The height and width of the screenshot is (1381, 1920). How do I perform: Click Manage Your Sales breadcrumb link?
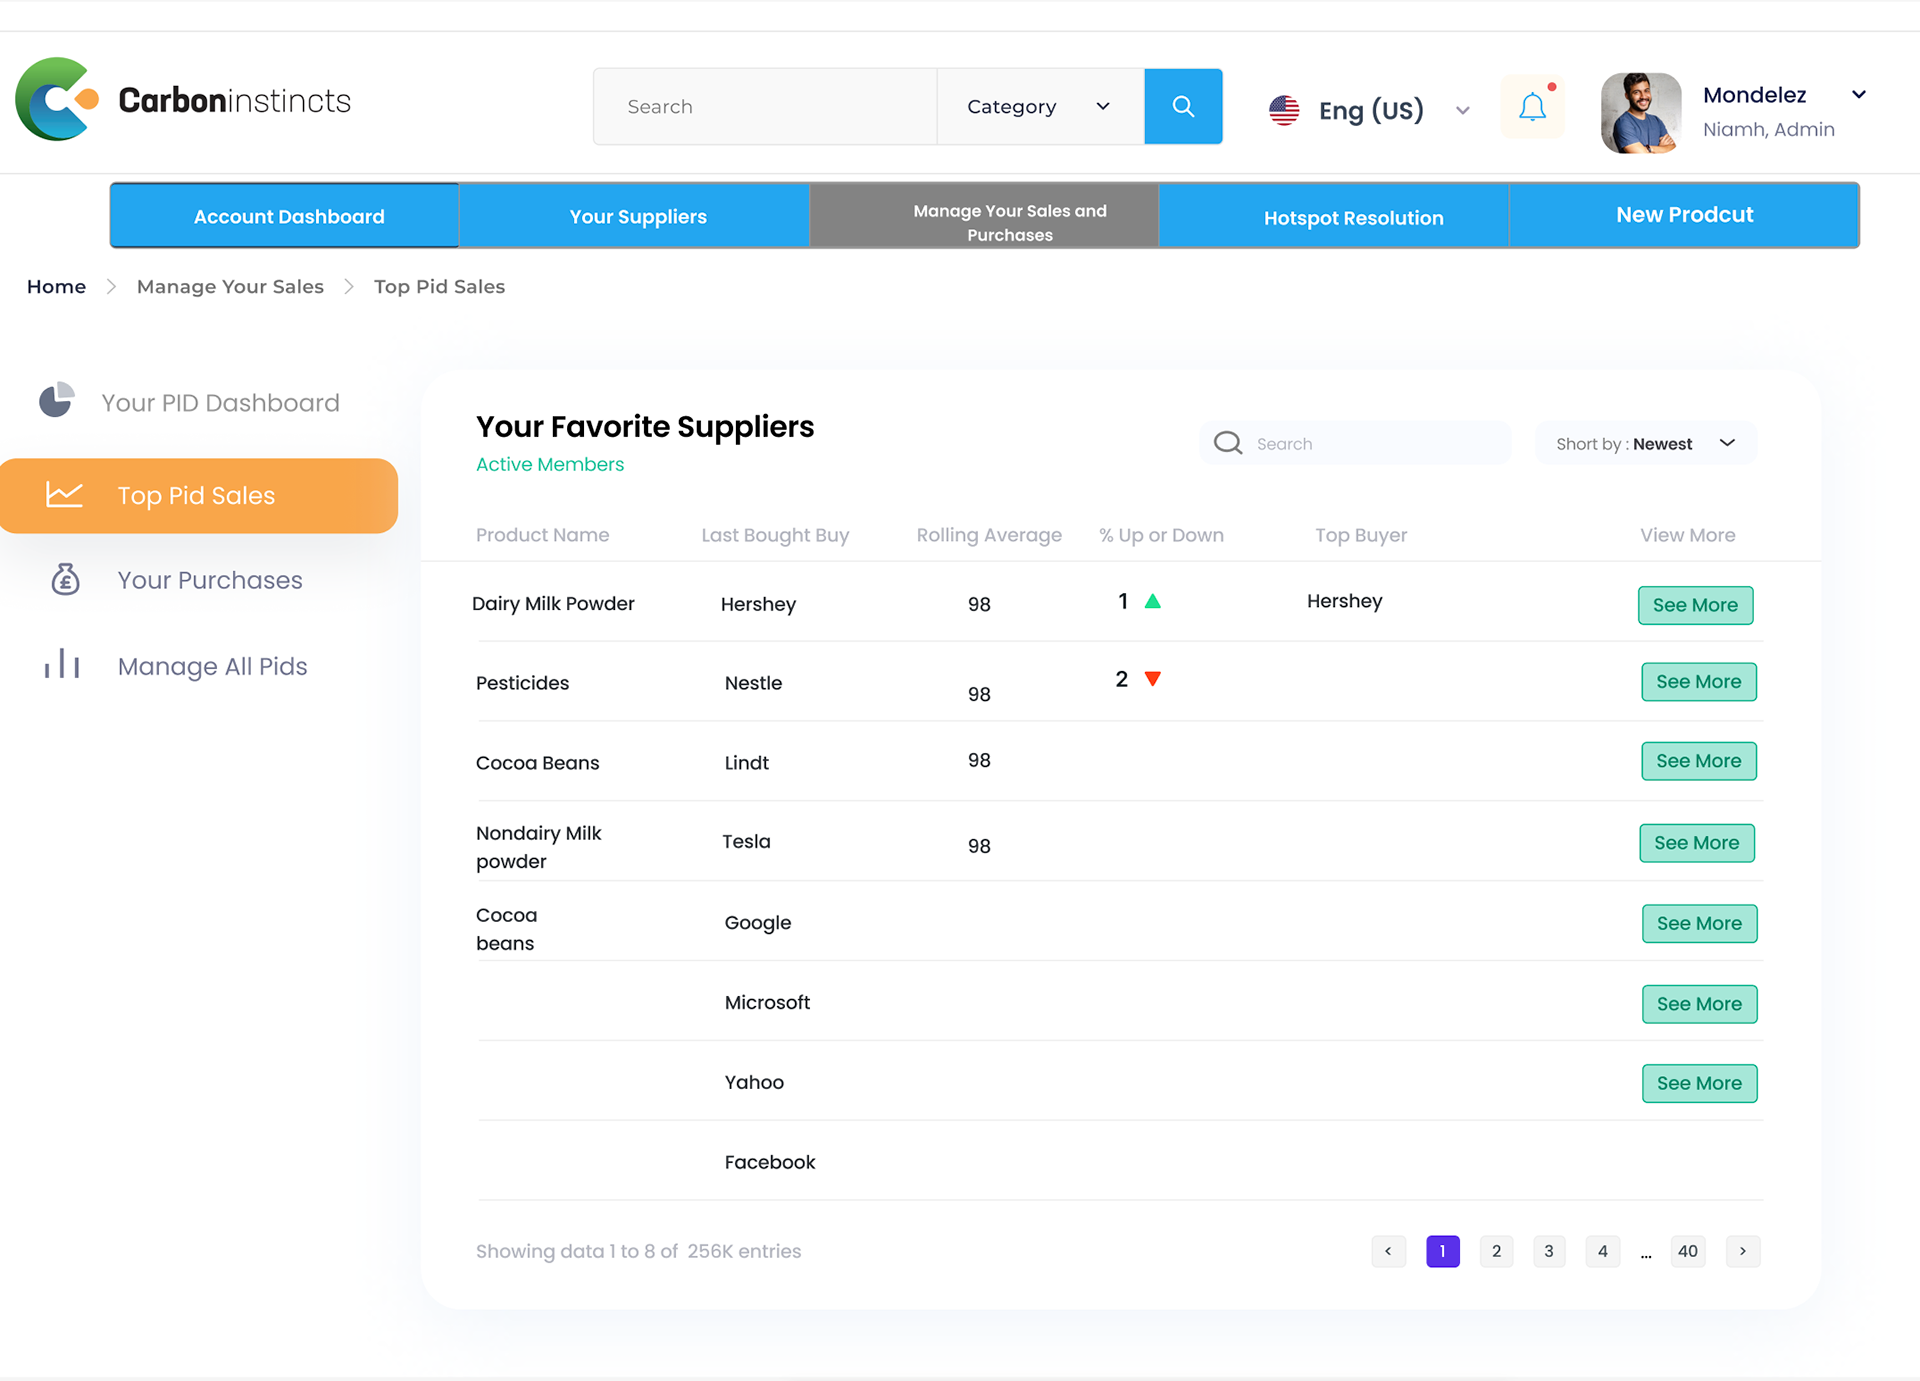pyautogui.click(x=230, y=287)
